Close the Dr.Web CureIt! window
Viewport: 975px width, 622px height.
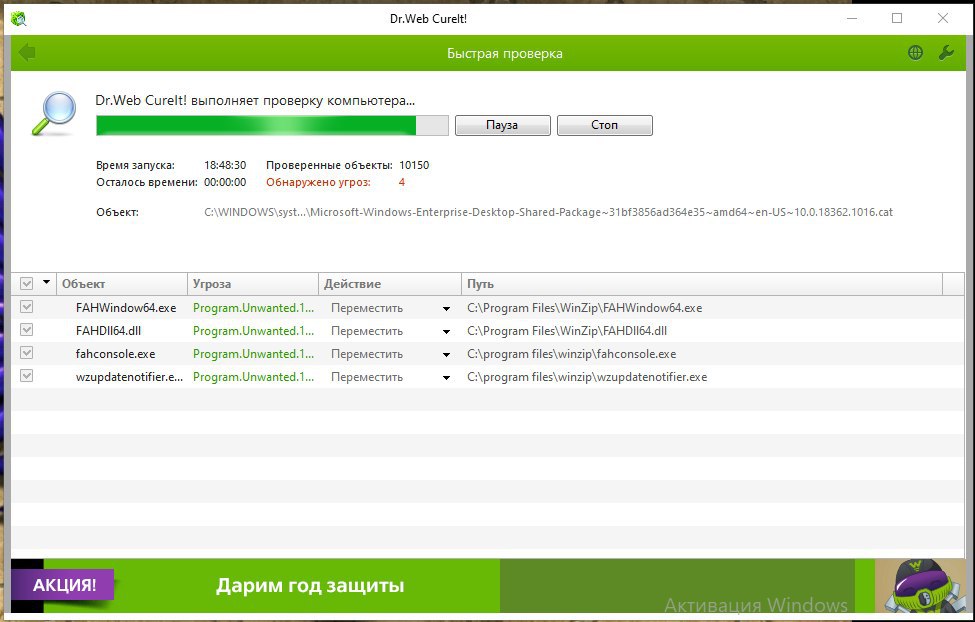(943, 19)
